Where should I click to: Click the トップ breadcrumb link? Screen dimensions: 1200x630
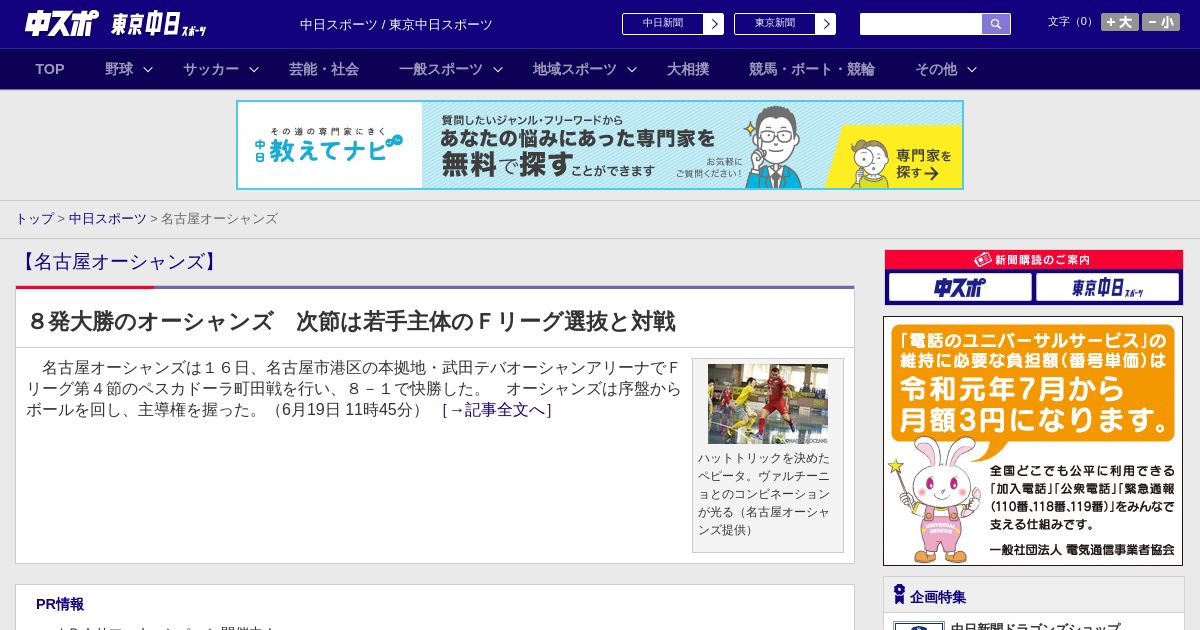coord(34,219)
